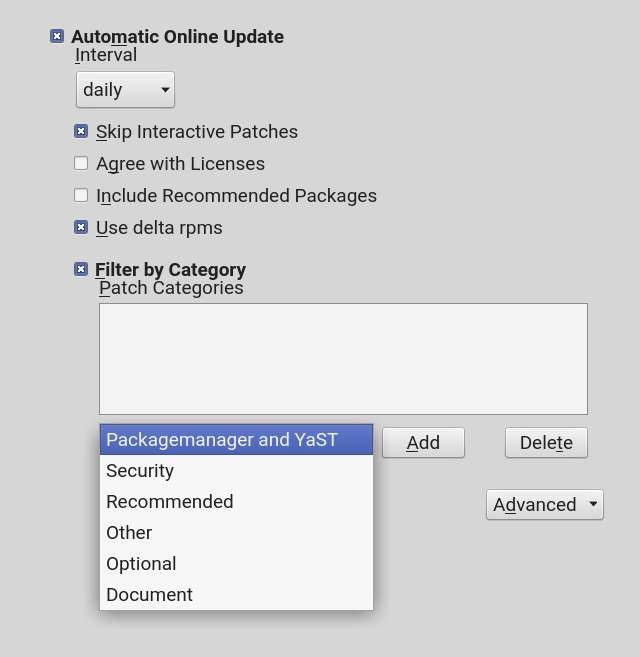Viewport: 640px width, 657px height.
Task: Select Document patch category
Action: pyautogui.click(x=149, y=595)
